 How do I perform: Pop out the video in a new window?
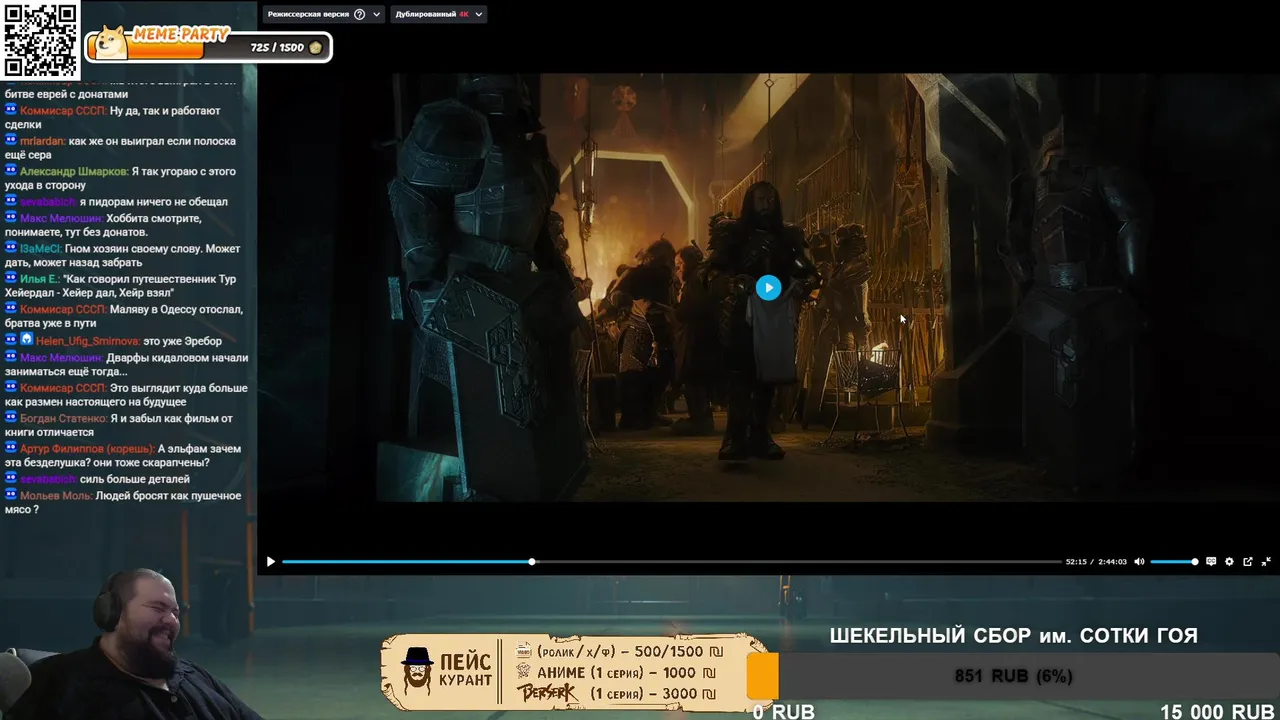(x=1247, y=562)
